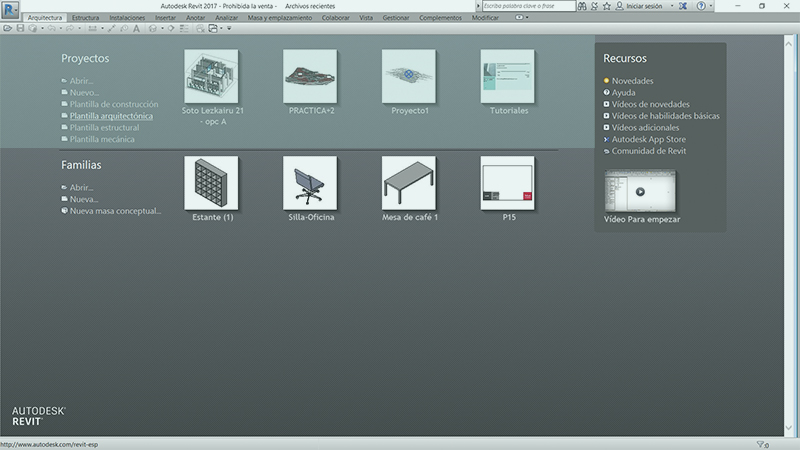The width and height of the screenshot is (800, 450).
Task: Select the Tag by Category icon
Action: (124, 29)
